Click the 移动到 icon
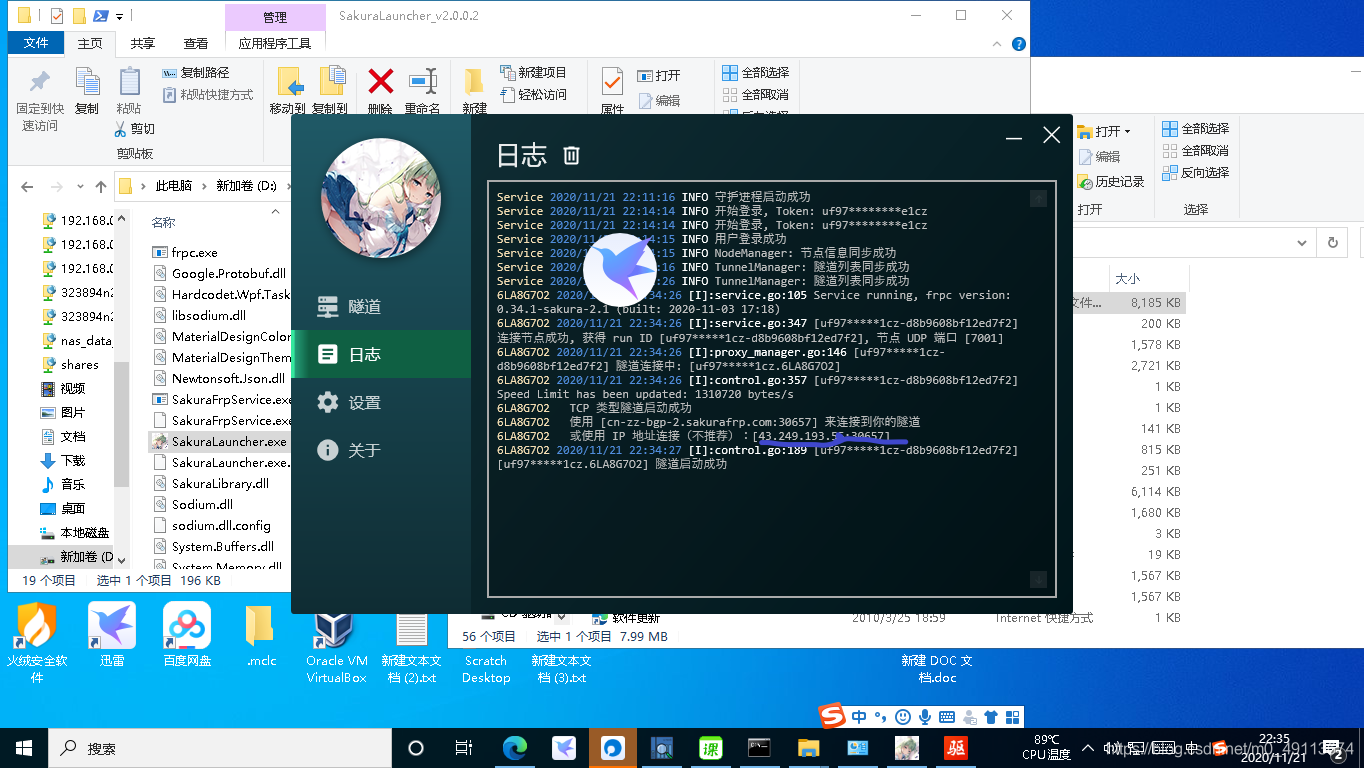Viewport: 1364px width, 768px height. [x=288, y=82]
